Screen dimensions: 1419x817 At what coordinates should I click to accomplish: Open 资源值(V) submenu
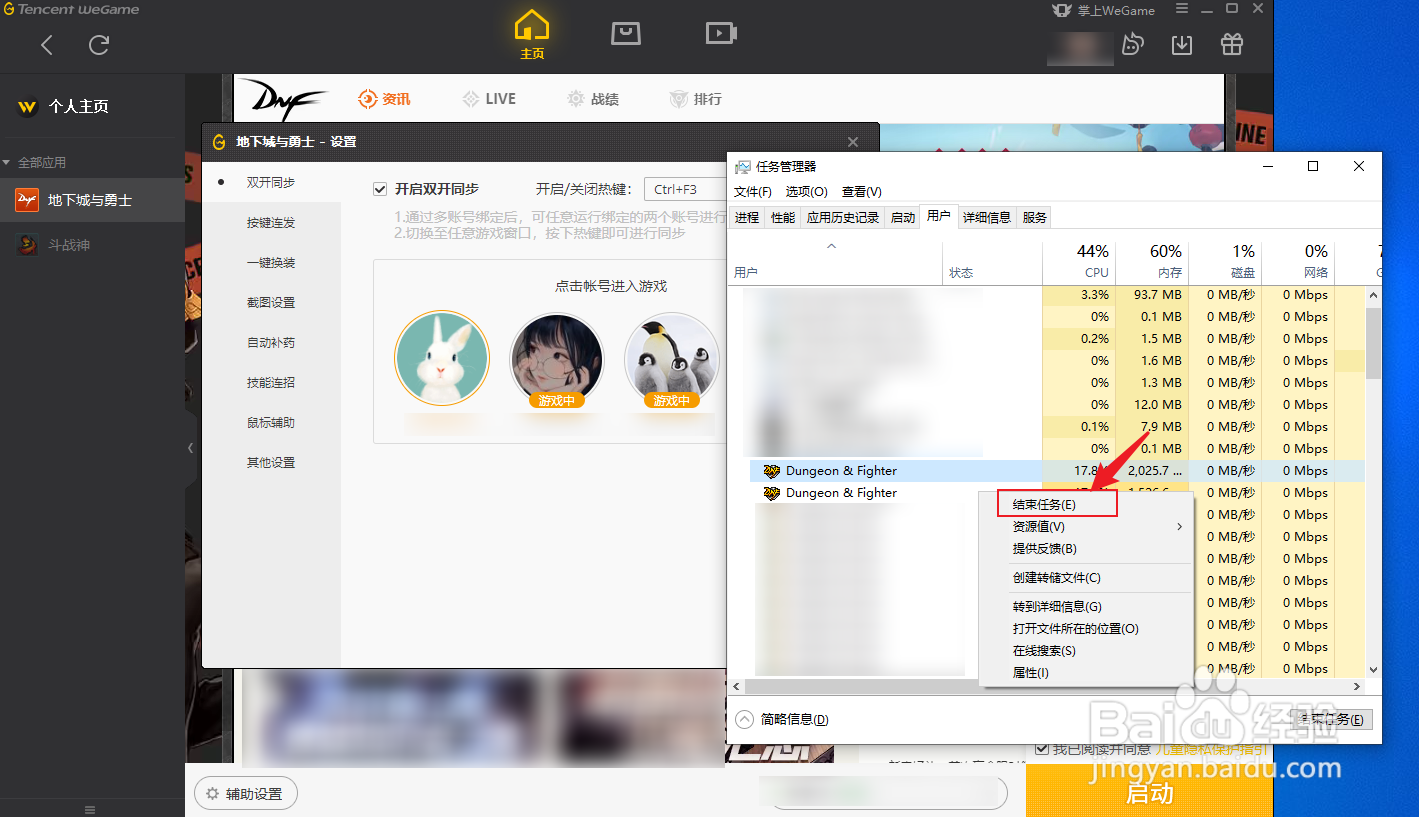1086,527
